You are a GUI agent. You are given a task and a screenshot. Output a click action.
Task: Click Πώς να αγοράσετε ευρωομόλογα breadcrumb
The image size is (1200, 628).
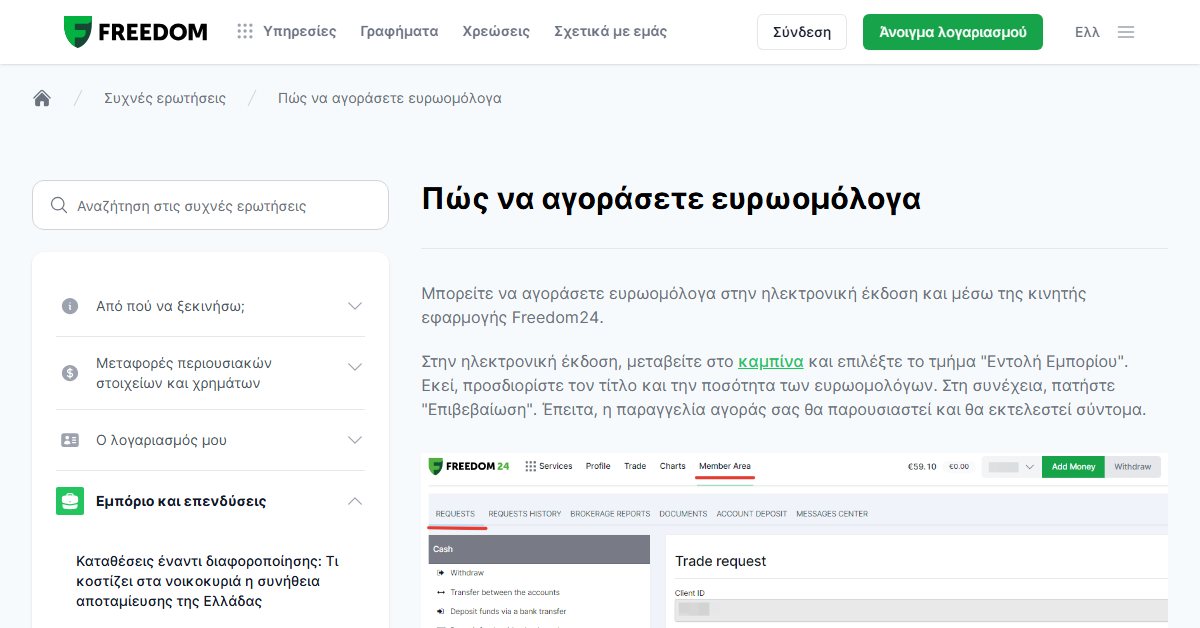[x=390, y=98]
